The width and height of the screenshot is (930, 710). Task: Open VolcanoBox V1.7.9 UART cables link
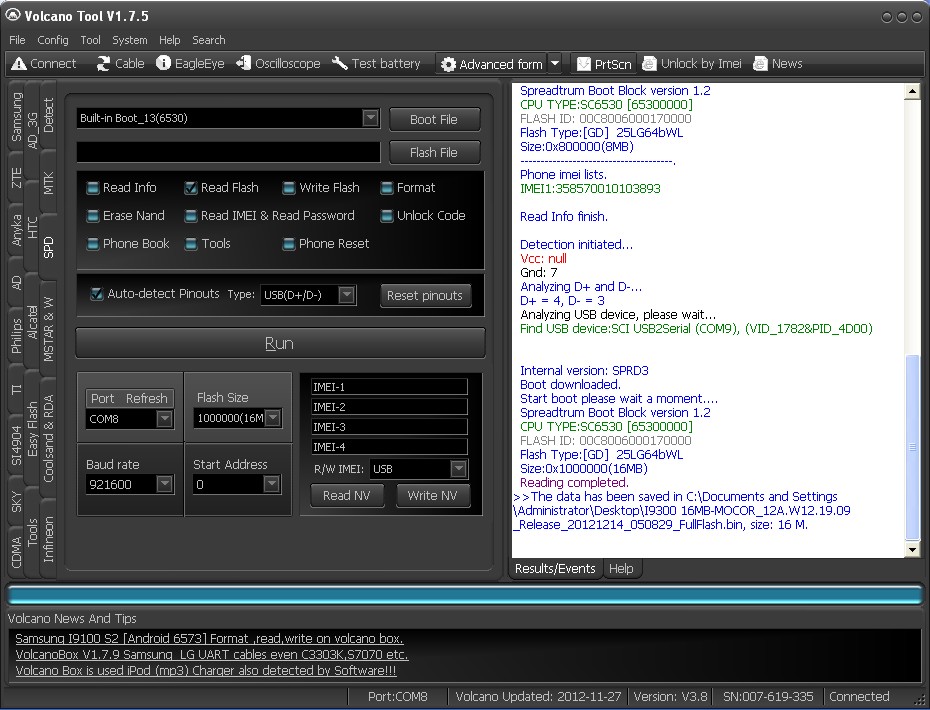[212, 655]
